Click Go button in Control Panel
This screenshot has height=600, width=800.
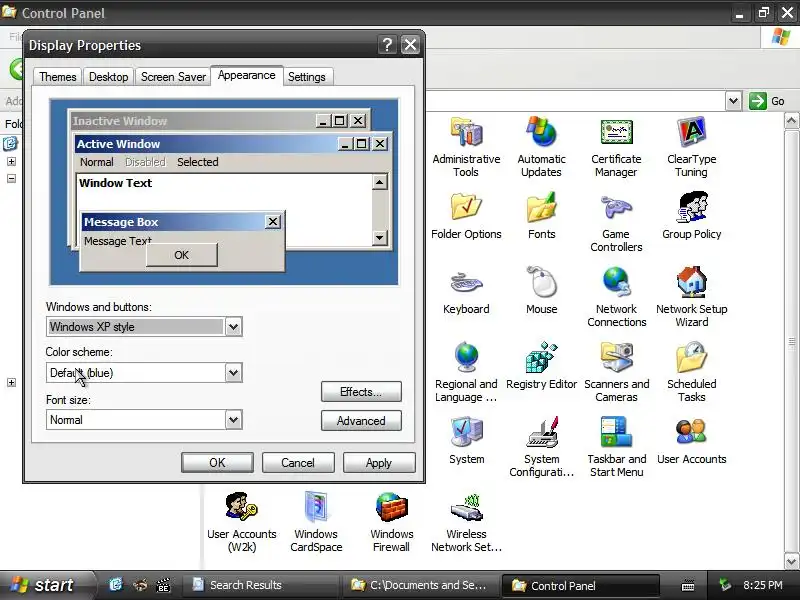[x=767, y=101]
